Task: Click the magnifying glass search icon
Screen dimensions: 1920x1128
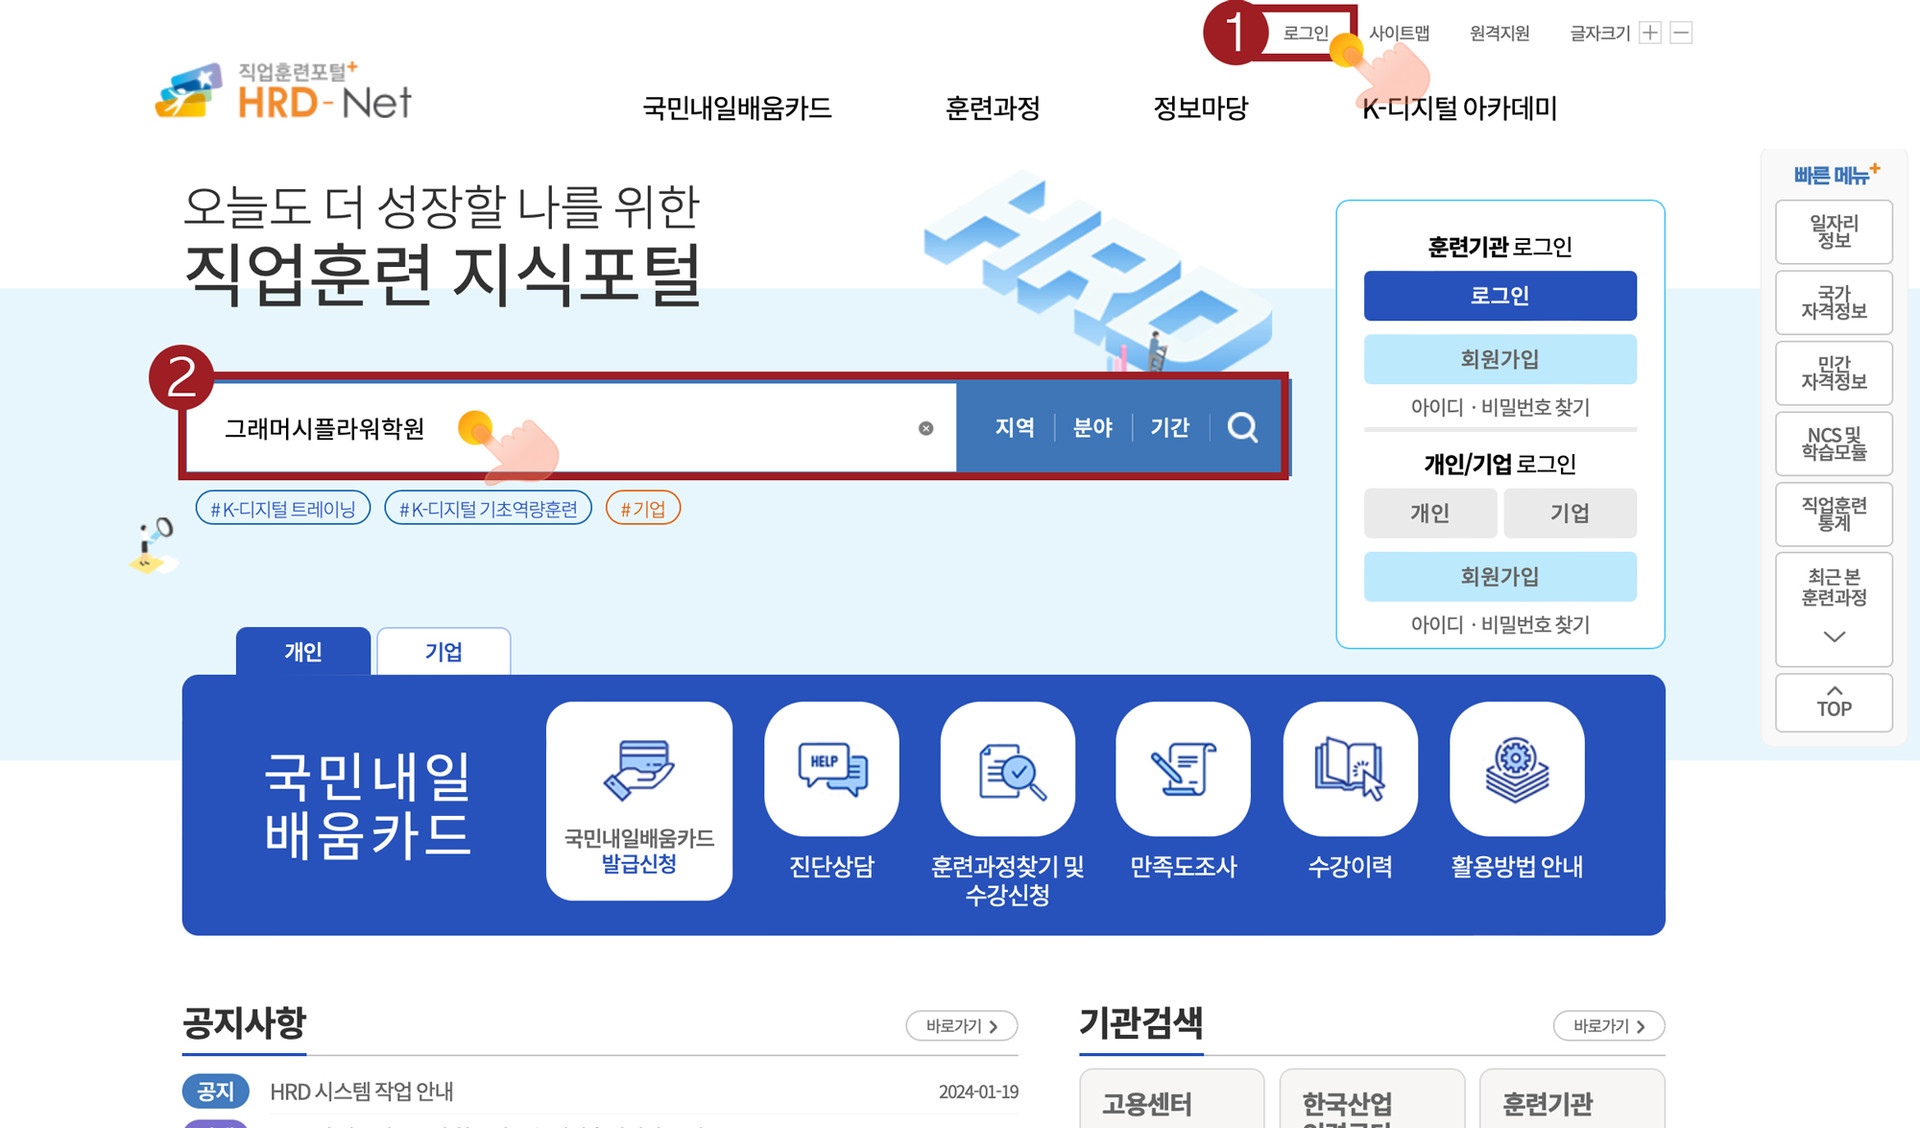Action: coord(1242,428)
